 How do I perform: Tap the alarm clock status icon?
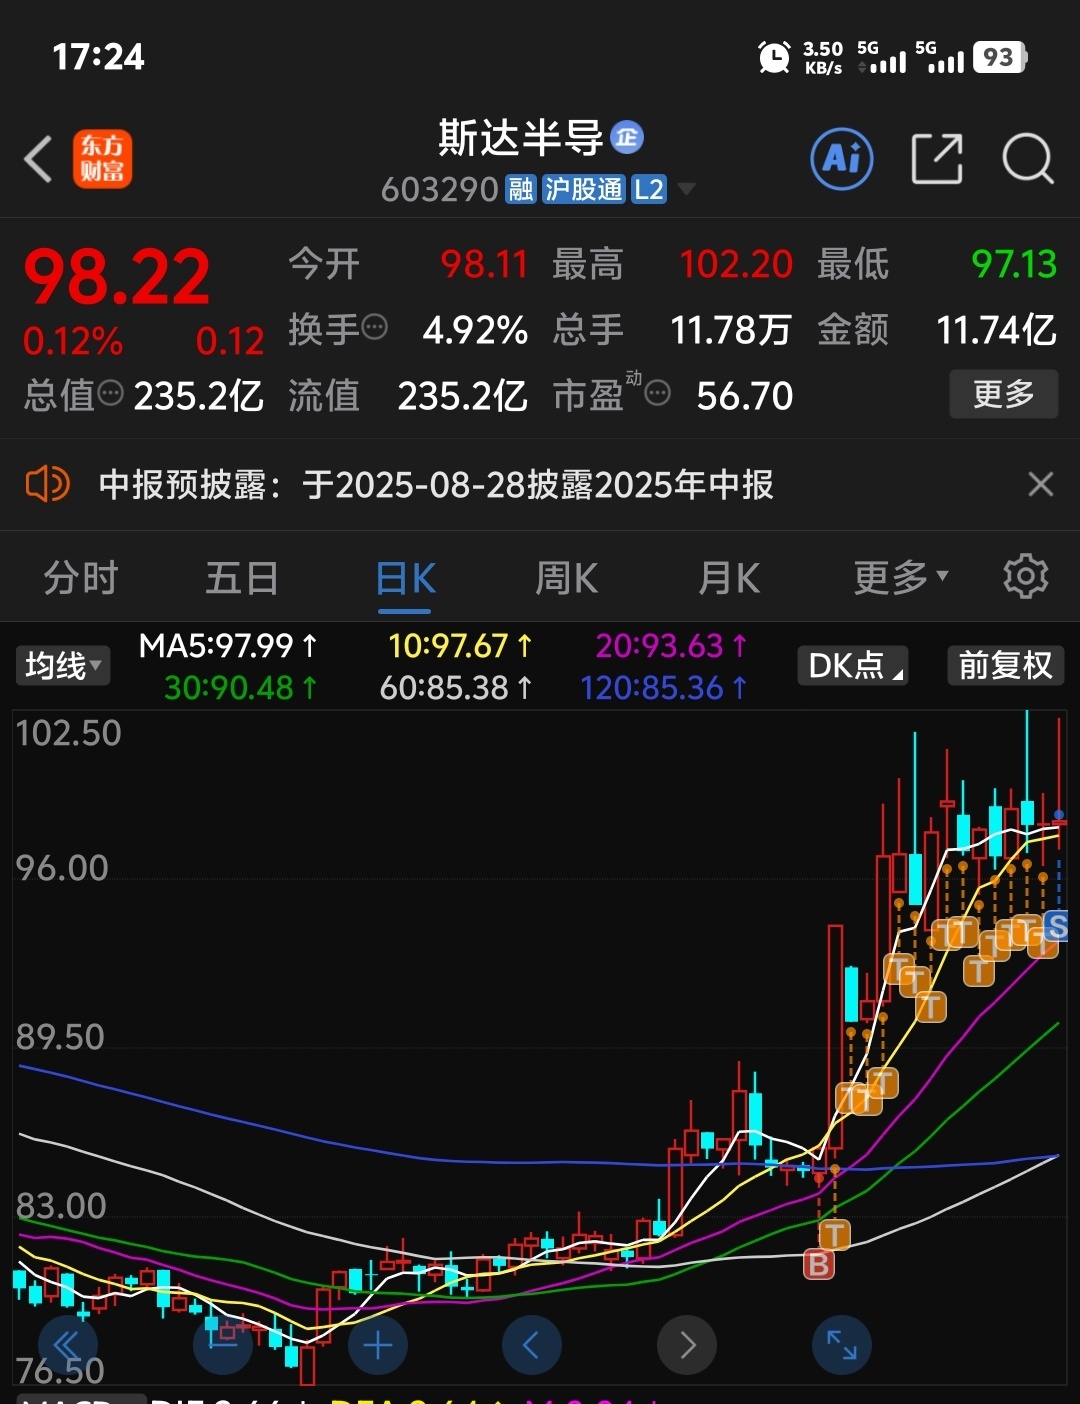pos(774,57)
